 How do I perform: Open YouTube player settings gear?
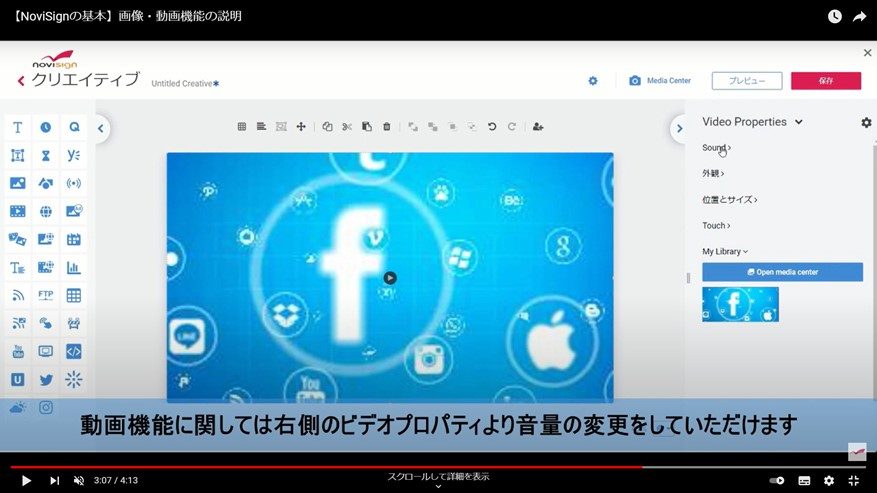[829, 480]
